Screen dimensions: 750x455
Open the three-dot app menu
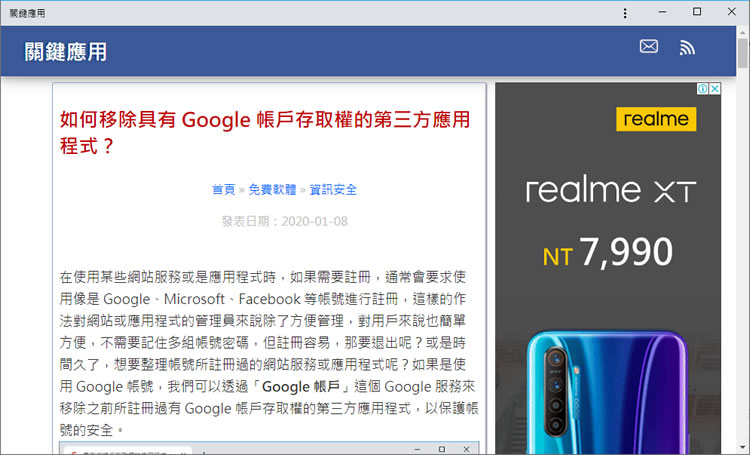tap(625, 13)
